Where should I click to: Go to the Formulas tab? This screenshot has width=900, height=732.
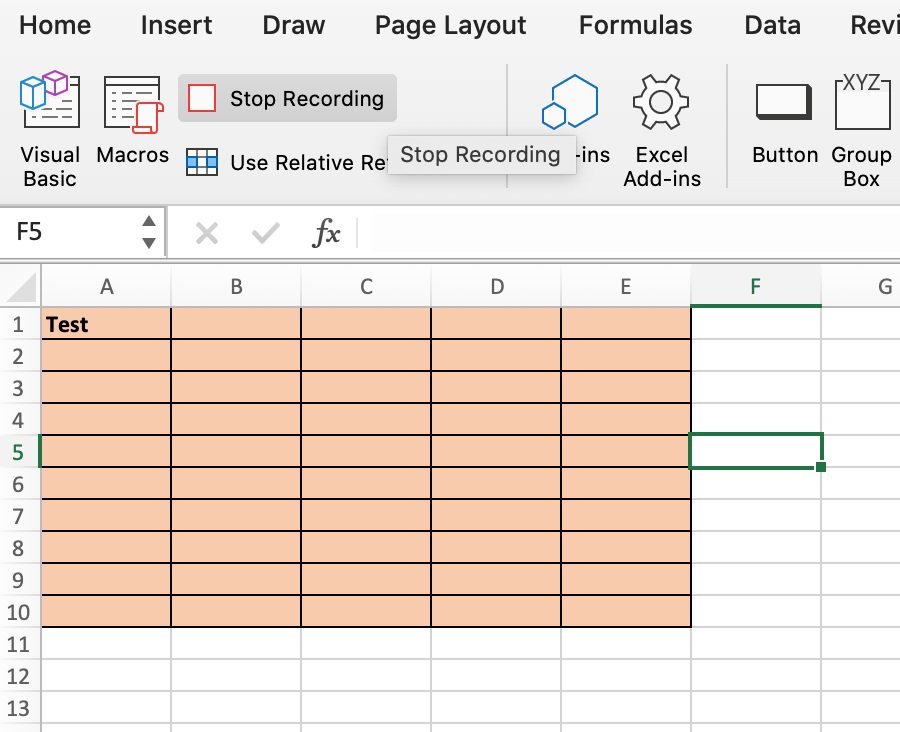tap(635, 25)
